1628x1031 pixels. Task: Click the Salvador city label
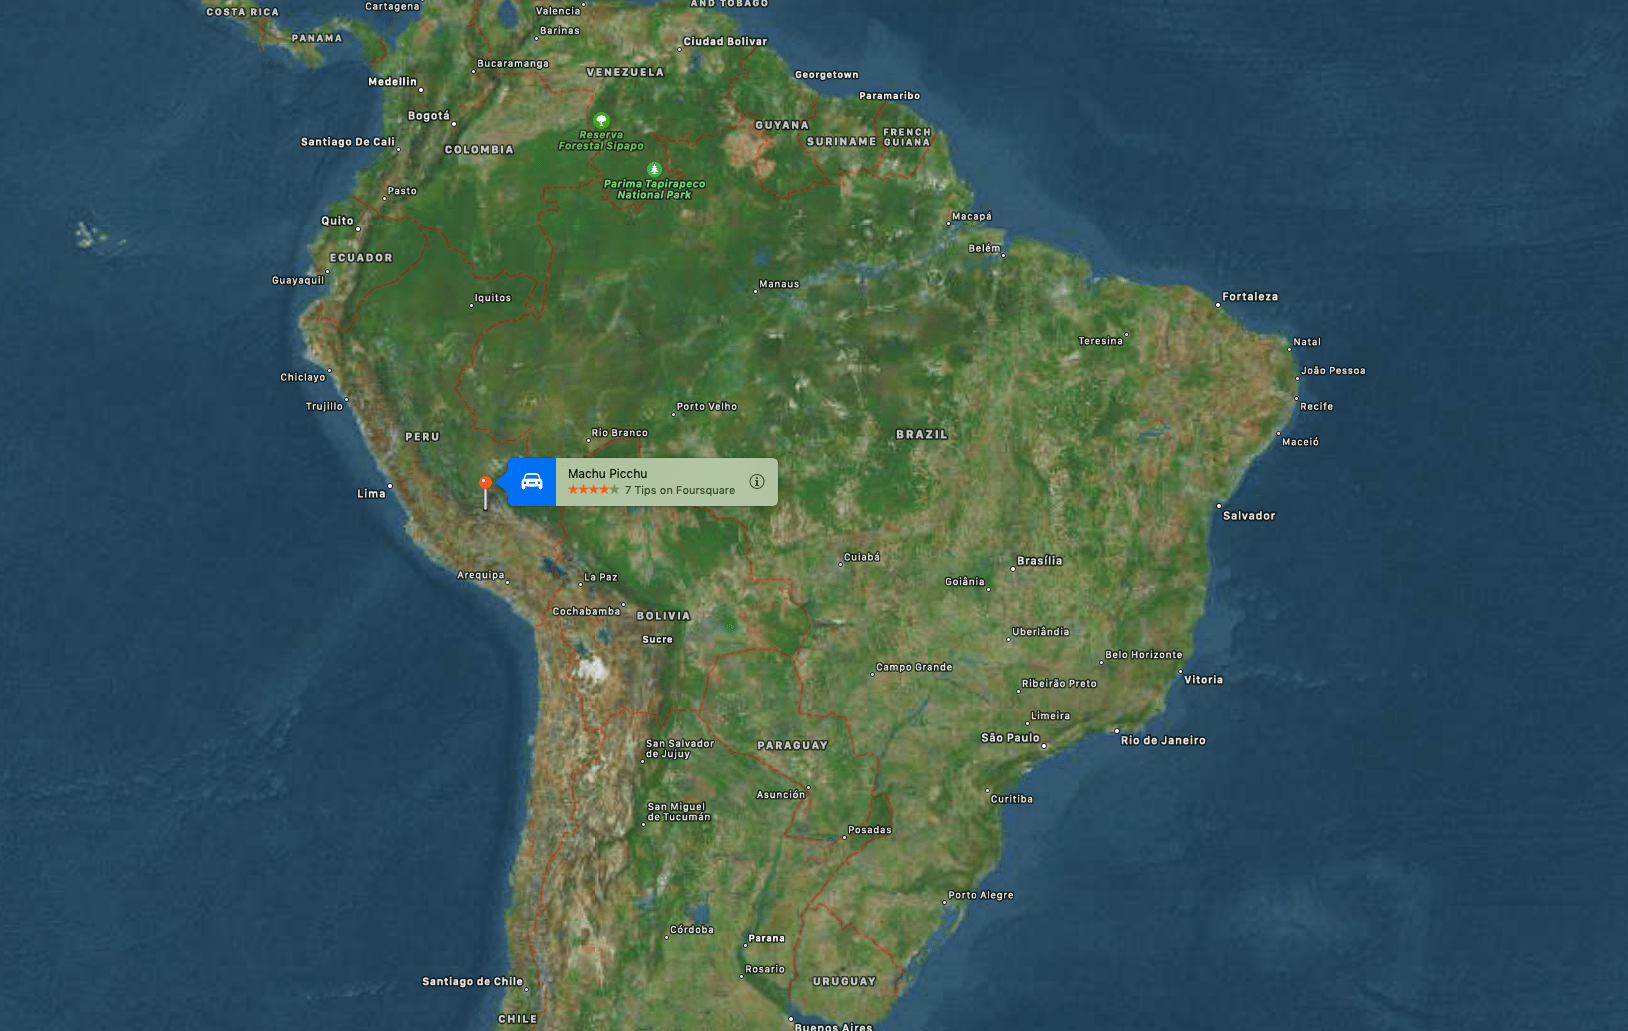tap(1249, 516)
